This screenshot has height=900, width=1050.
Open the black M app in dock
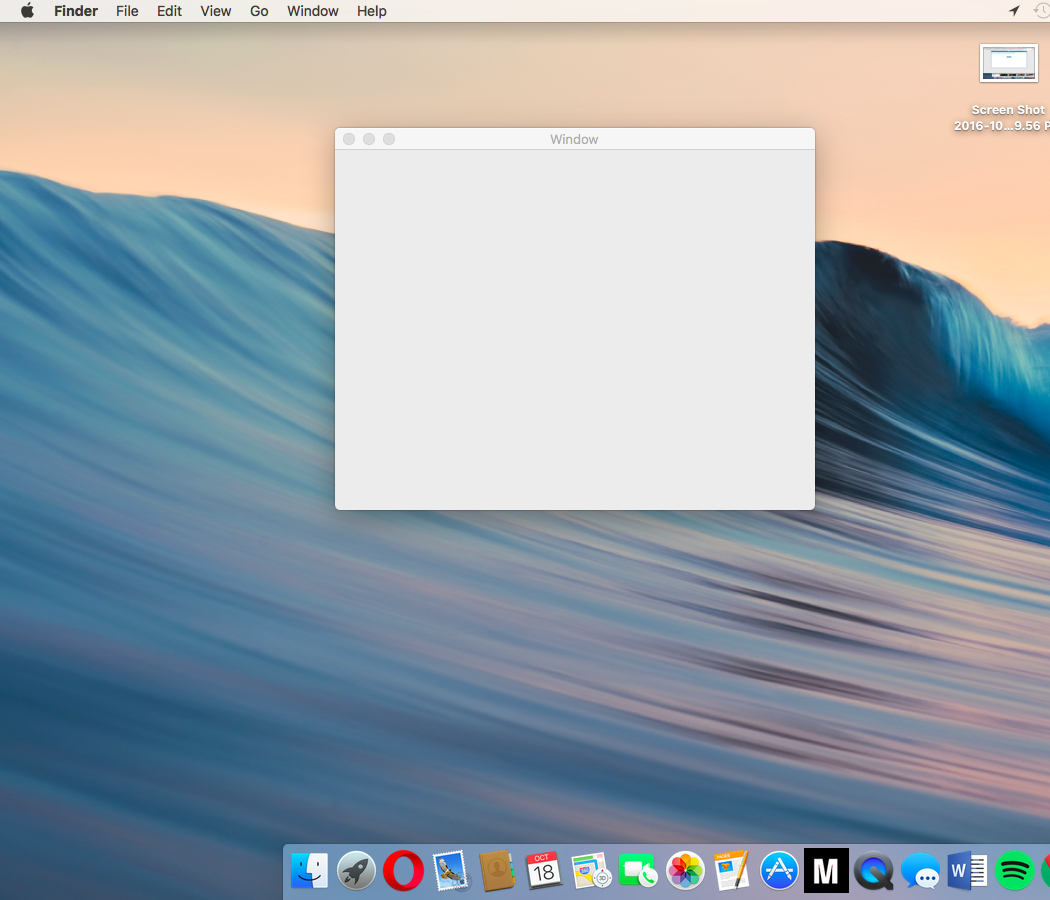(826, 871)
